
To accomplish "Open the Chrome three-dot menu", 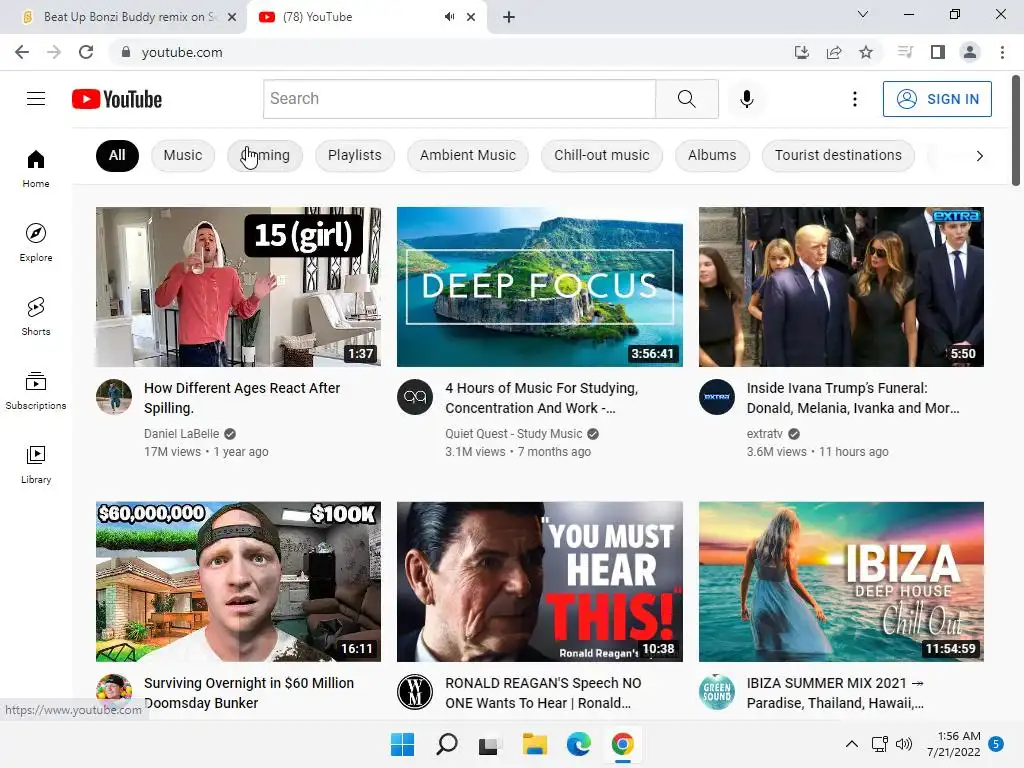I will click(x=1002, y=52).
